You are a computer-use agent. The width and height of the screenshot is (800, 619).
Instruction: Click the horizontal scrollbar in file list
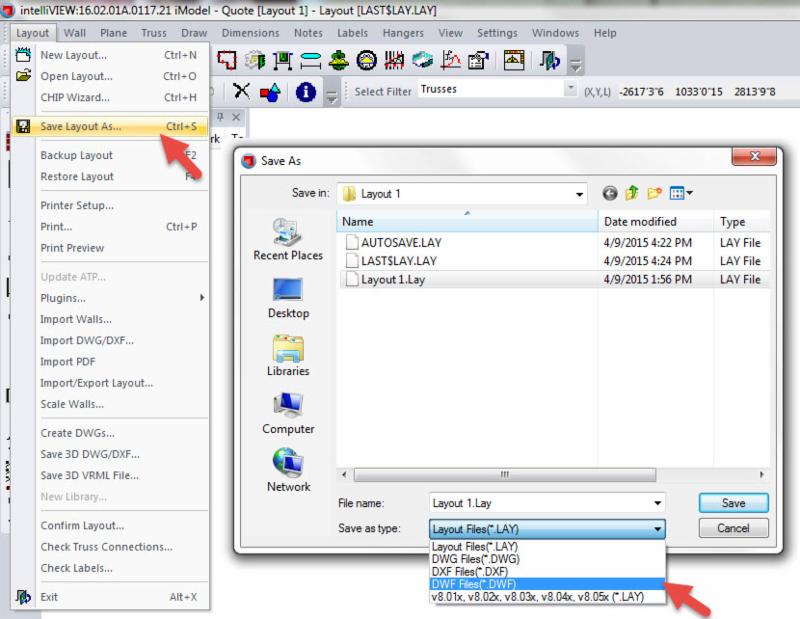[x=505, y=475]
